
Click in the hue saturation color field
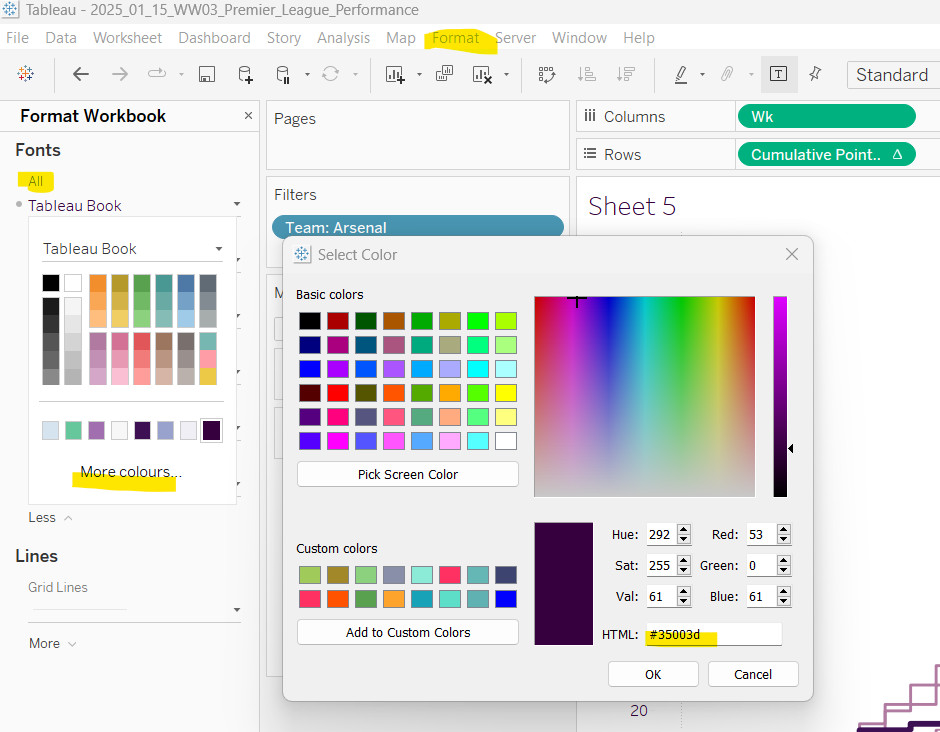point(644,396)
